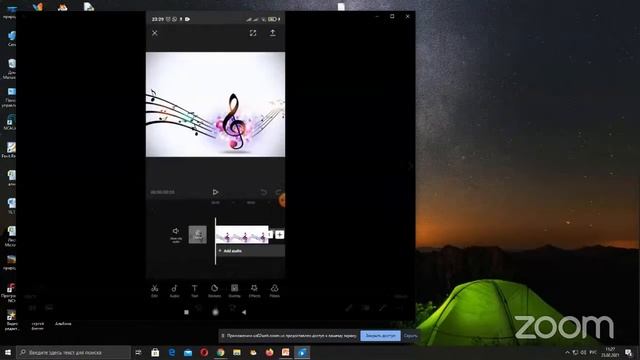Minimize the phone mirroring window

[377, 16]
